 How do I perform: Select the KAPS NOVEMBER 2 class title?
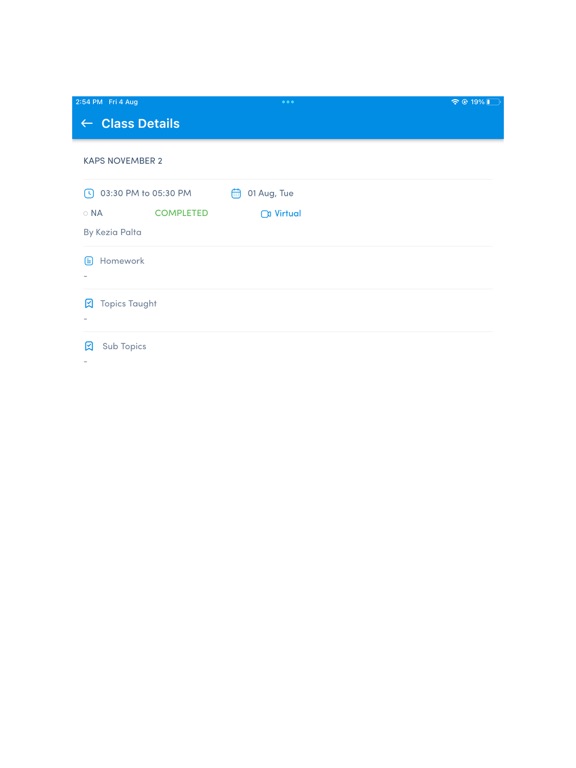point(123,161)
